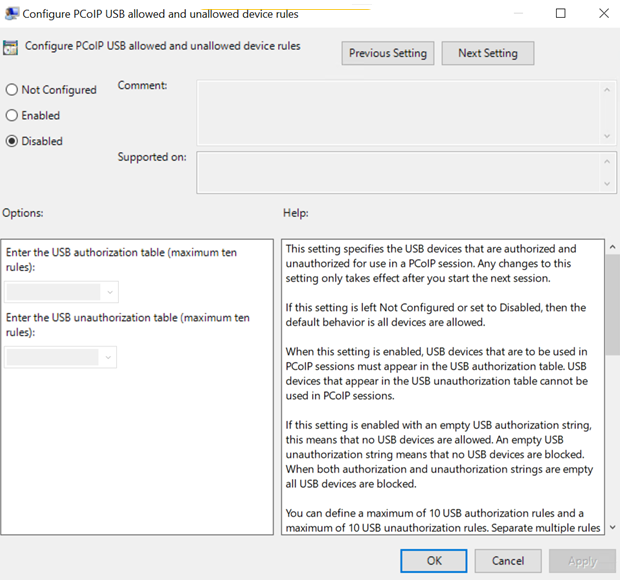Click the Supported on scroll down arrow

pyautogui.click(x=607, y=184)
